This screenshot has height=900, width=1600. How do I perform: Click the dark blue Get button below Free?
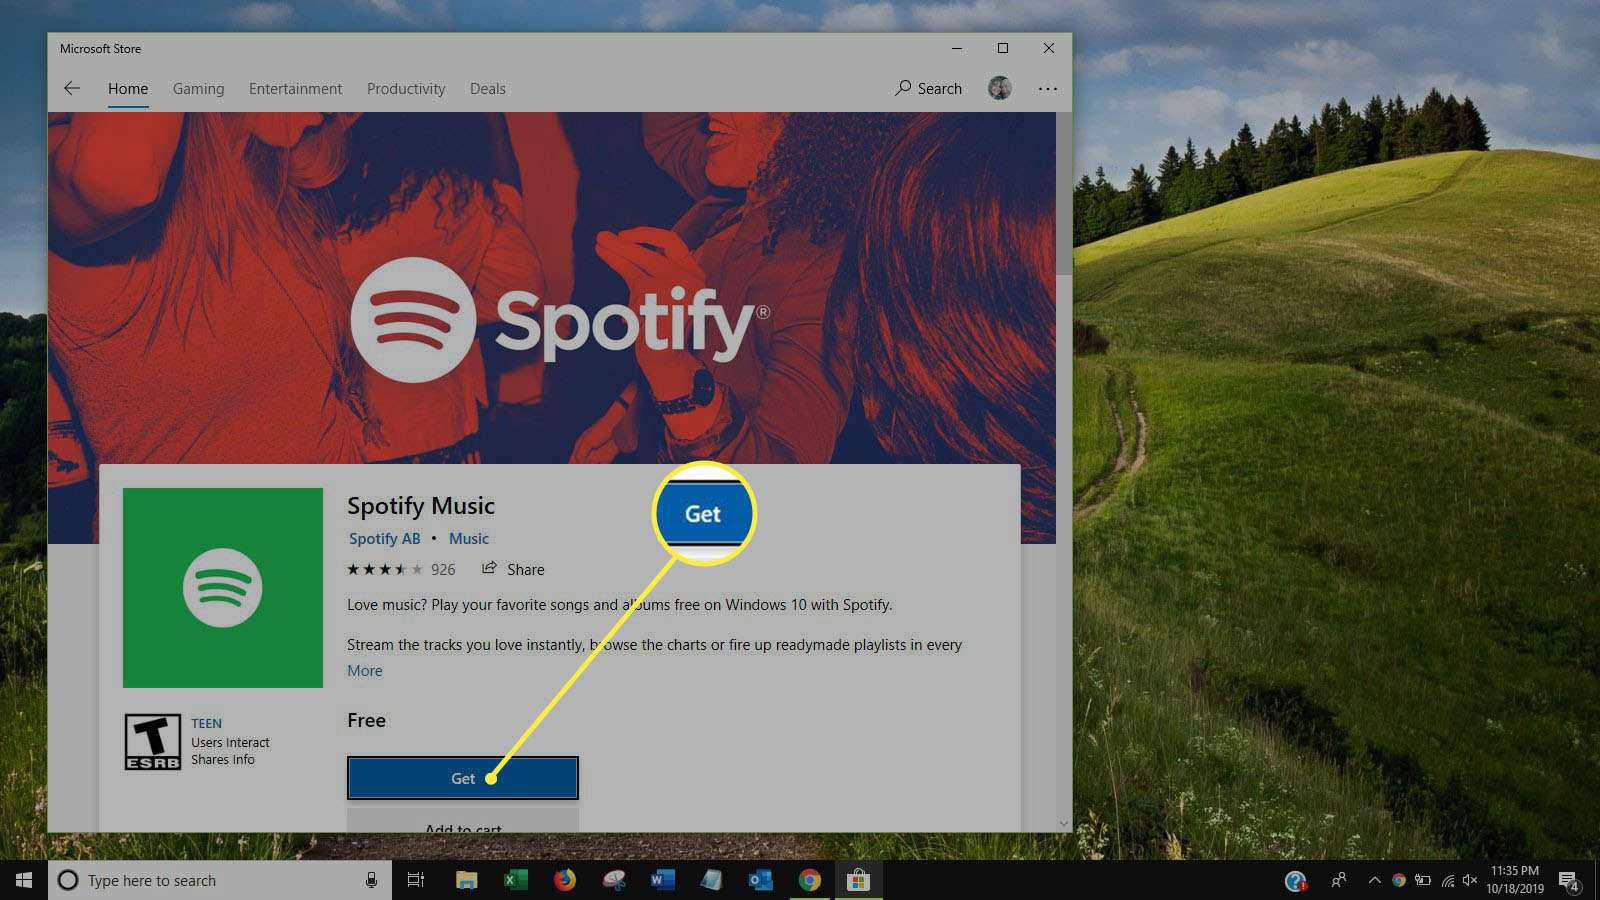(463, 778)
